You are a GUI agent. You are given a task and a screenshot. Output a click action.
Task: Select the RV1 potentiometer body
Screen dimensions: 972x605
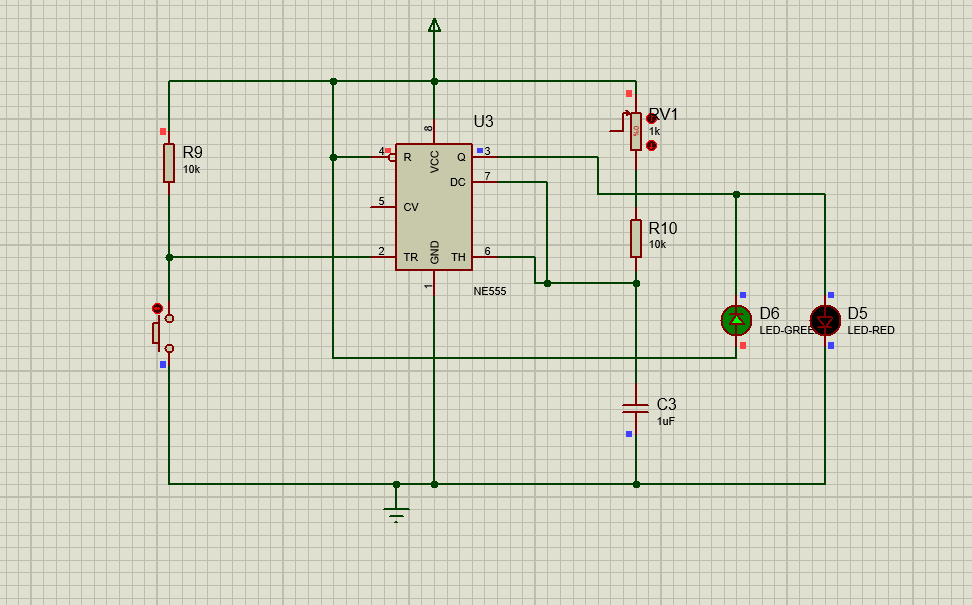tap(636, 131)
